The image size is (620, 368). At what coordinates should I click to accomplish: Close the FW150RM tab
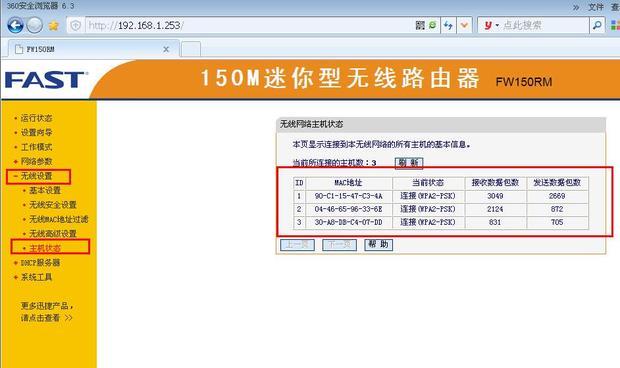pos(166,49)
